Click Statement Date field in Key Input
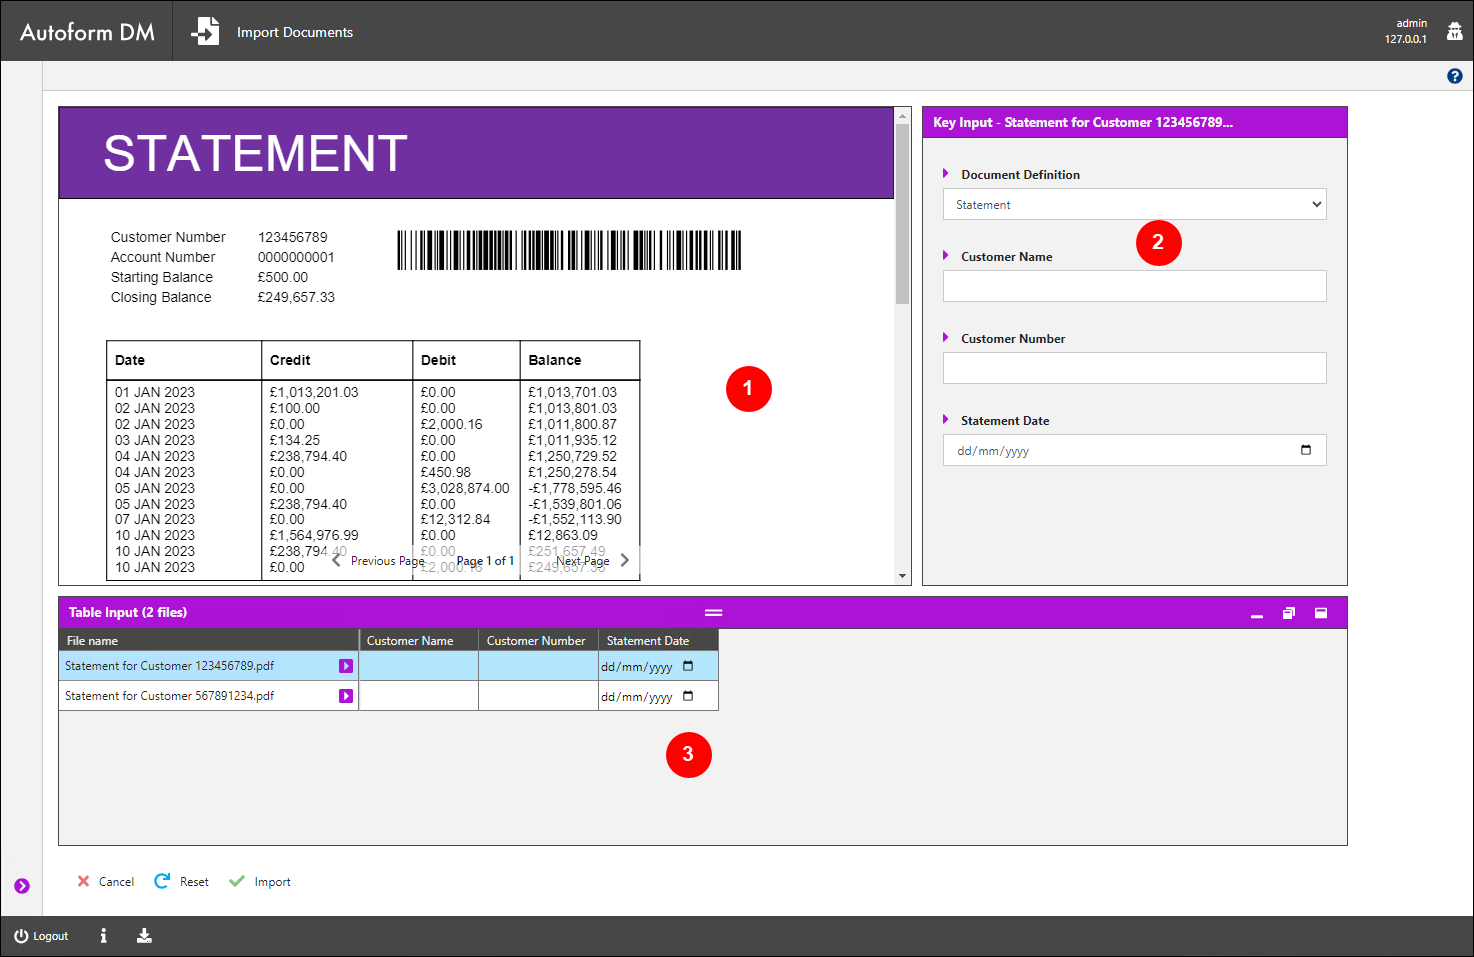The image size is (1474, 957). (1134, 450)
